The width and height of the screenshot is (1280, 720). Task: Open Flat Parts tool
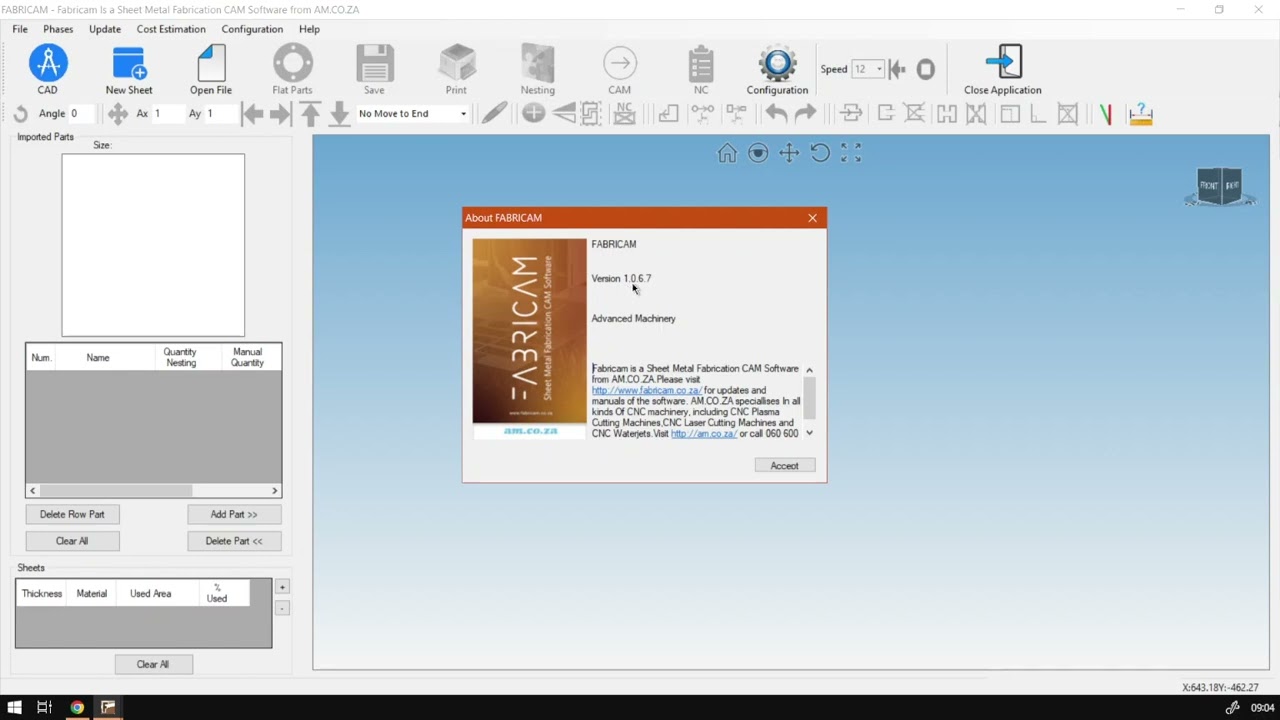[x=293, y=64]
